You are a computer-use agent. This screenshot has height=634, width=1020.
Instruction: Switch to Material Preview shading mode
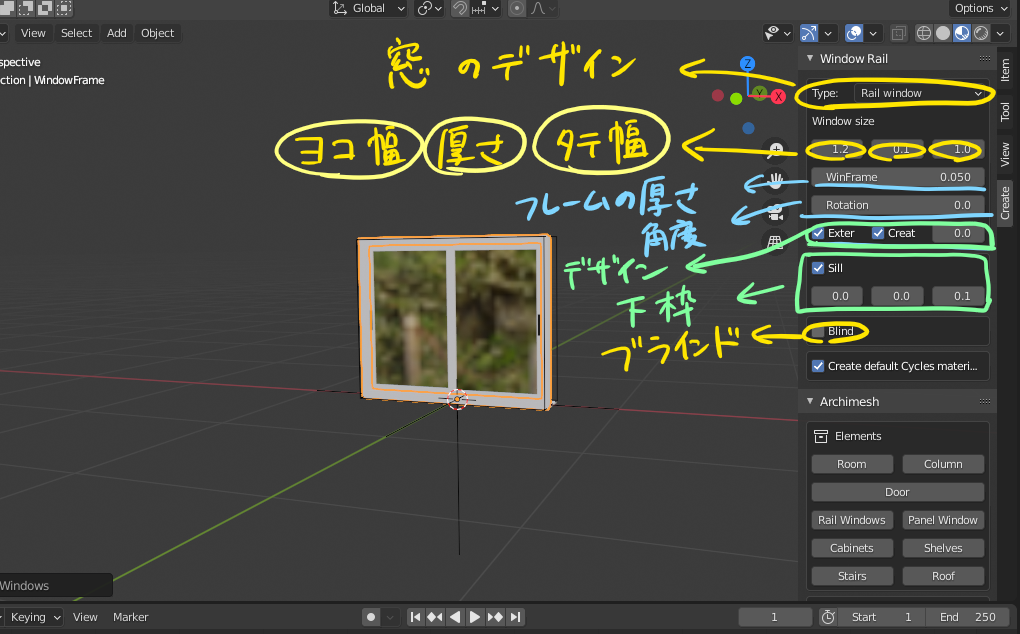pos(960,31)
